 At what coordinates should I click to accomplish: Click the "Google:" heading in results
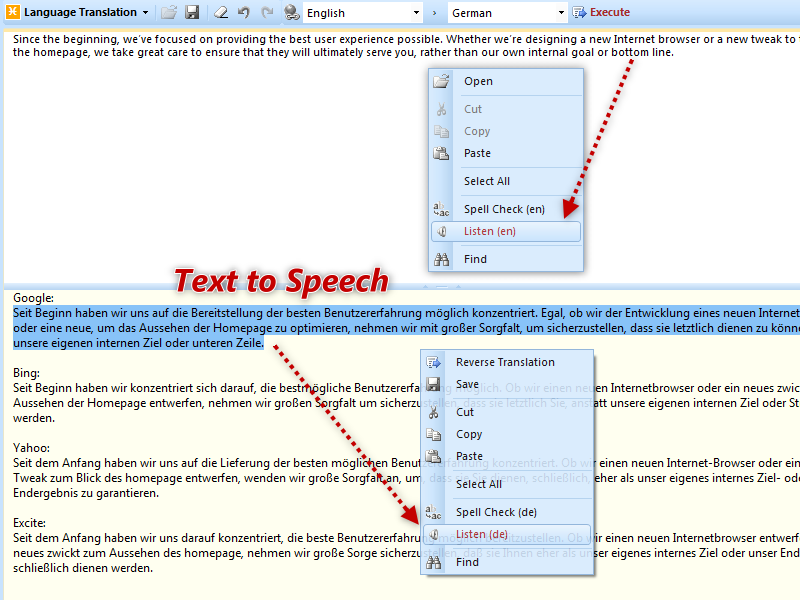point(34,298)
